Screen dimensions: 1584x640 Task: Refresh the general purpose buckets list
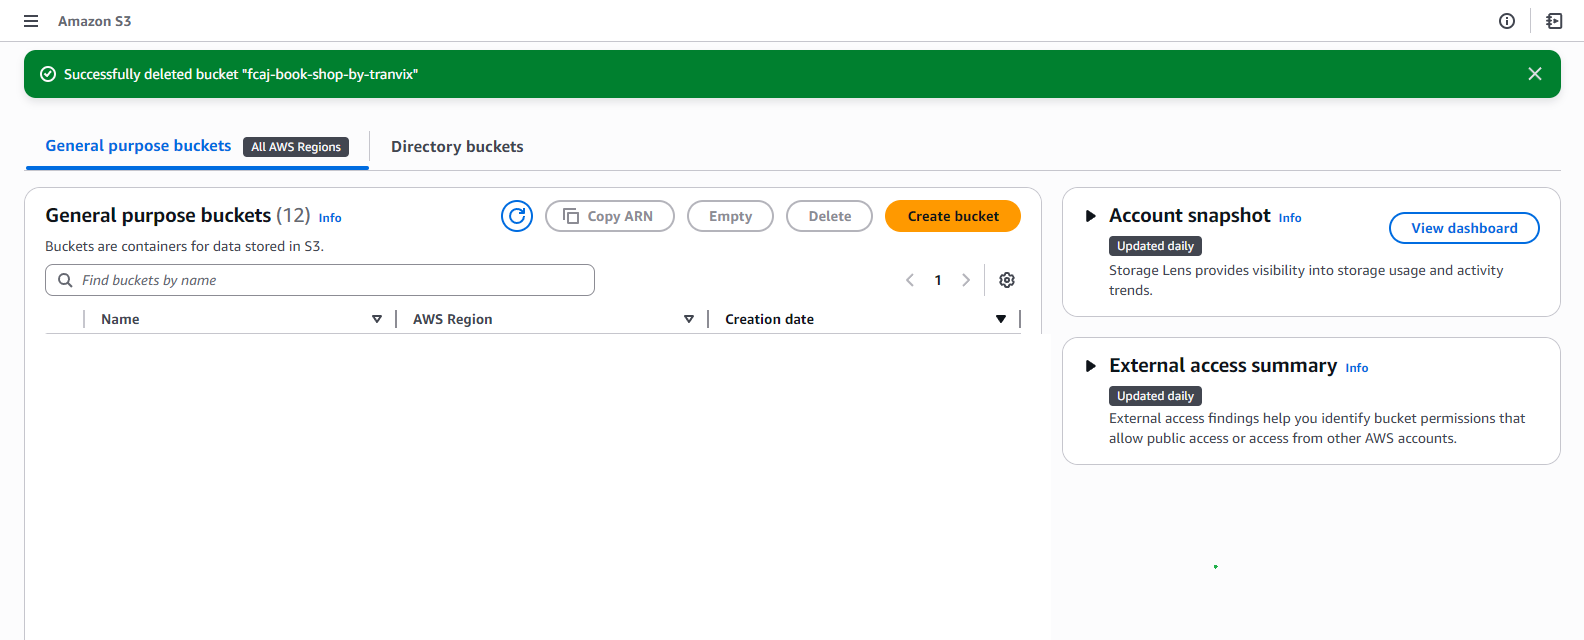pyautogui.click(x=517, y=216)
